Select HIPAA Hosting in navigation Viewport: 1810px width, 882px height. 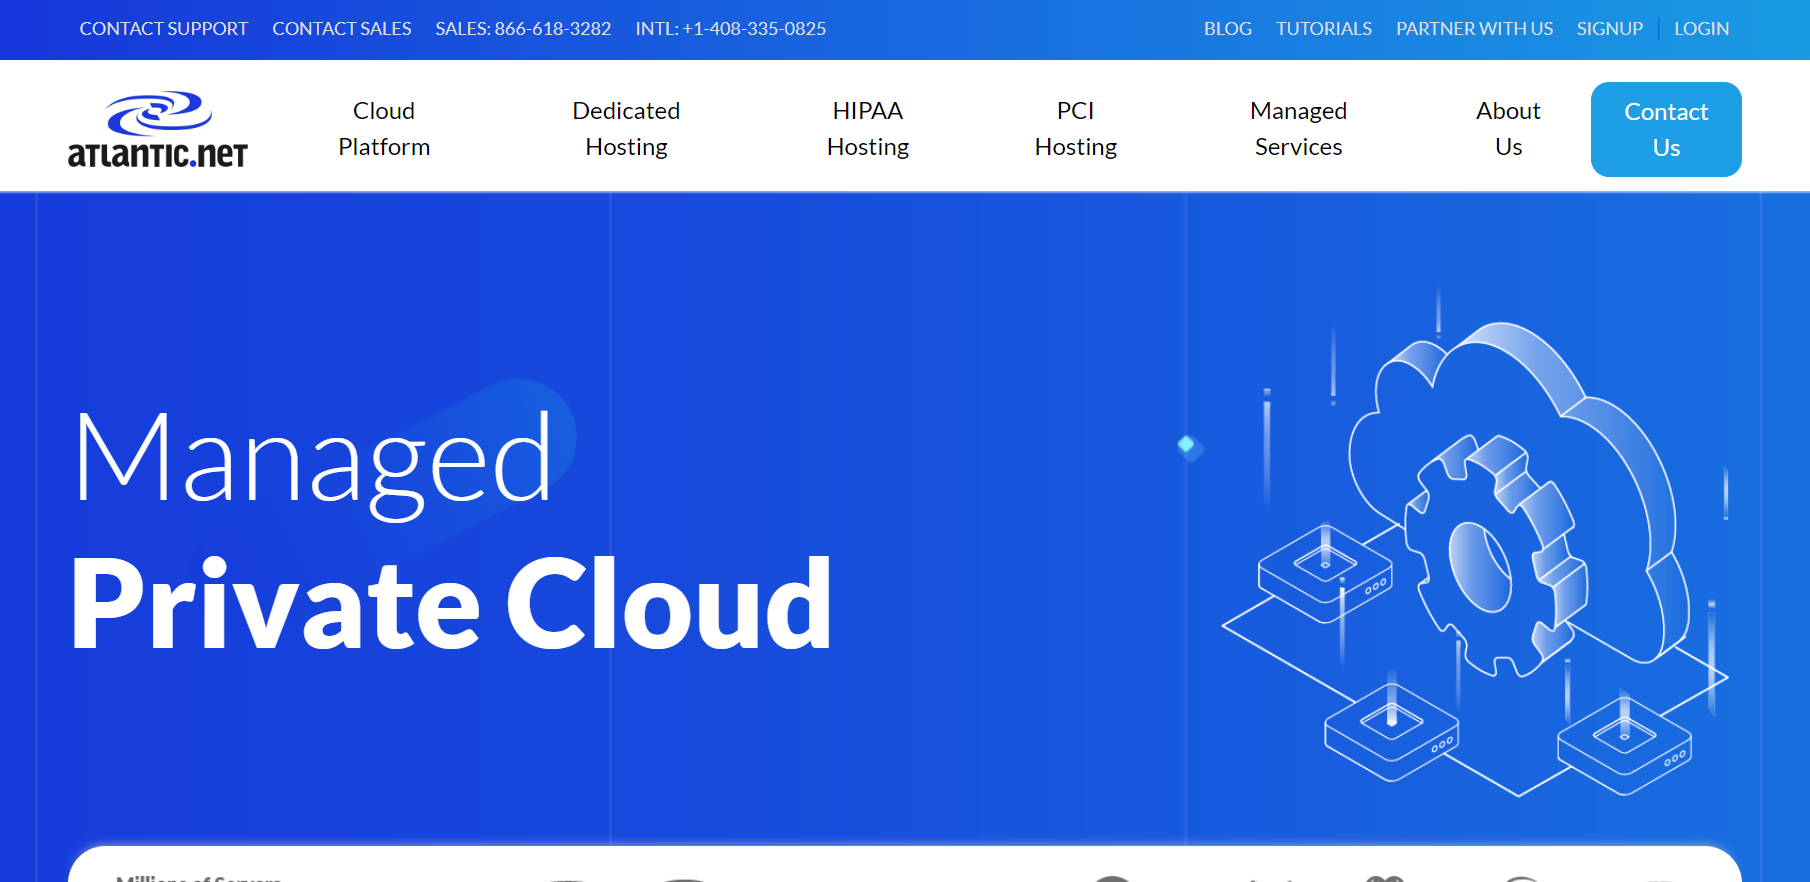tap(867, 129)
